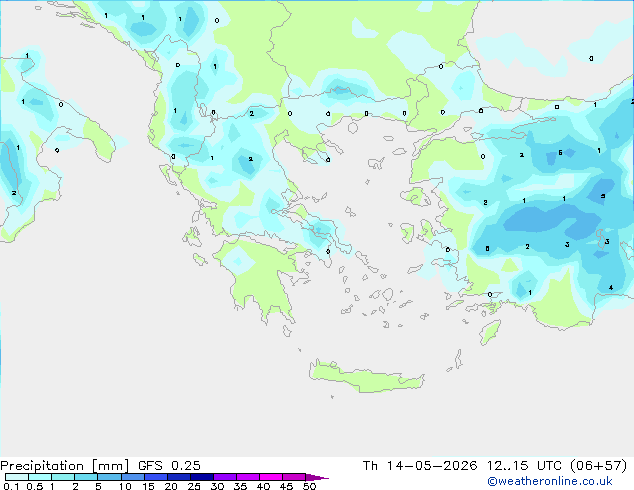Click the island of Crete on the map
Viewport: 634px width, 490px height.
pos(366,377)
